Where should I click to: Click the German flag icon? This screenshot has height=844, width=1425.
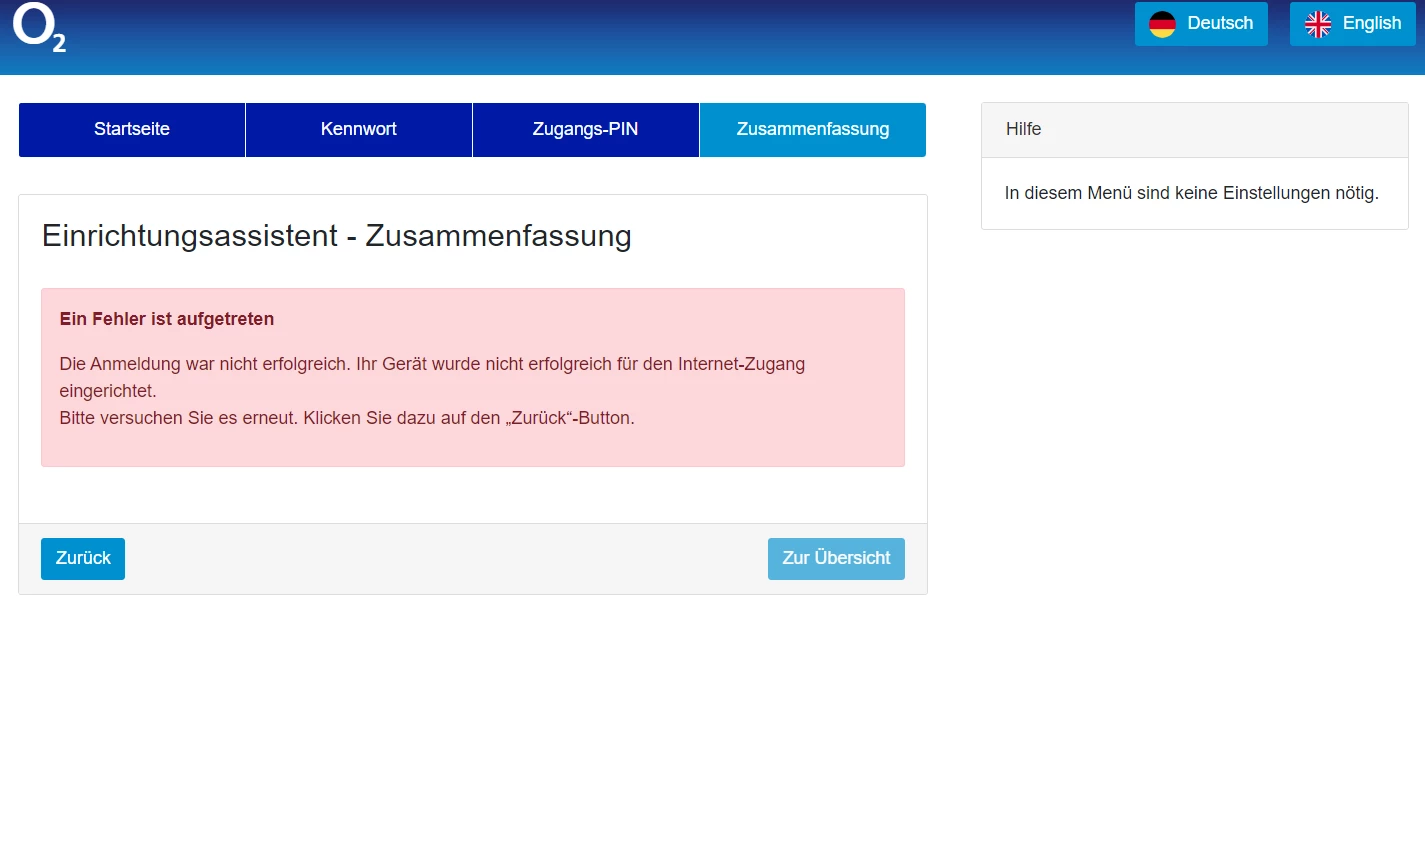coord(1162,24)
